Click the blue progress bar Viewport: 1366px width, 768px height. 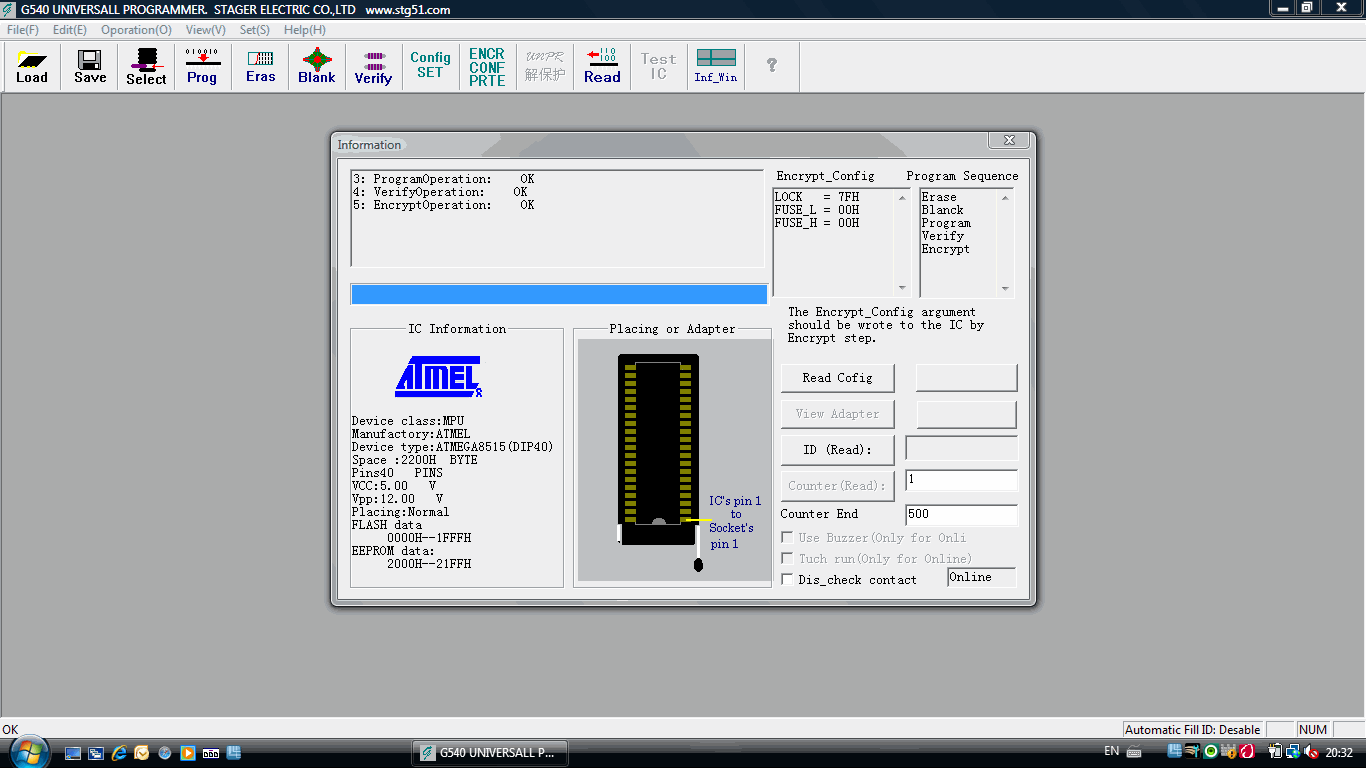click(558, 294)
